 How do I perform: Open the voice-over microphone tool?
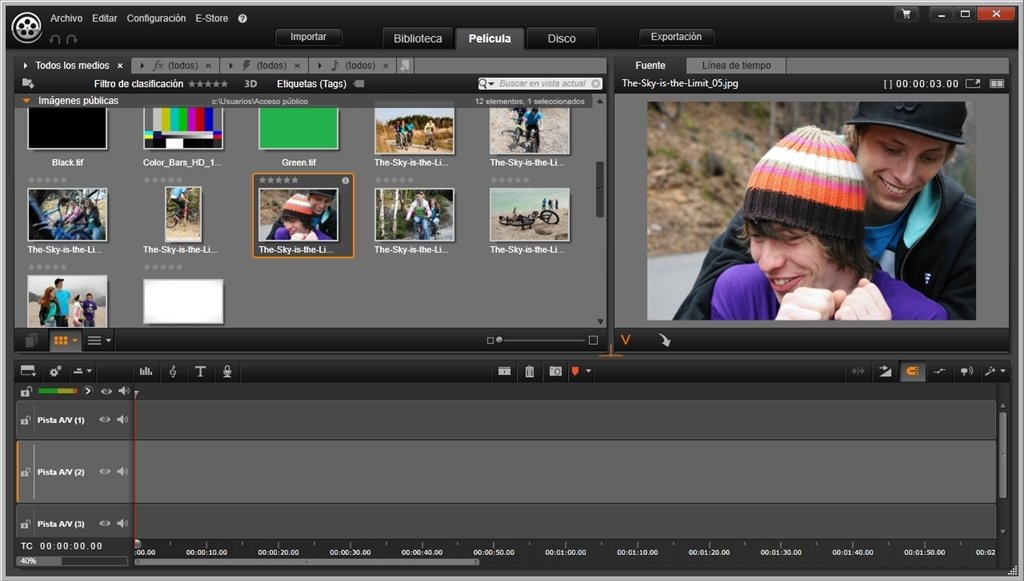point(227,371)
